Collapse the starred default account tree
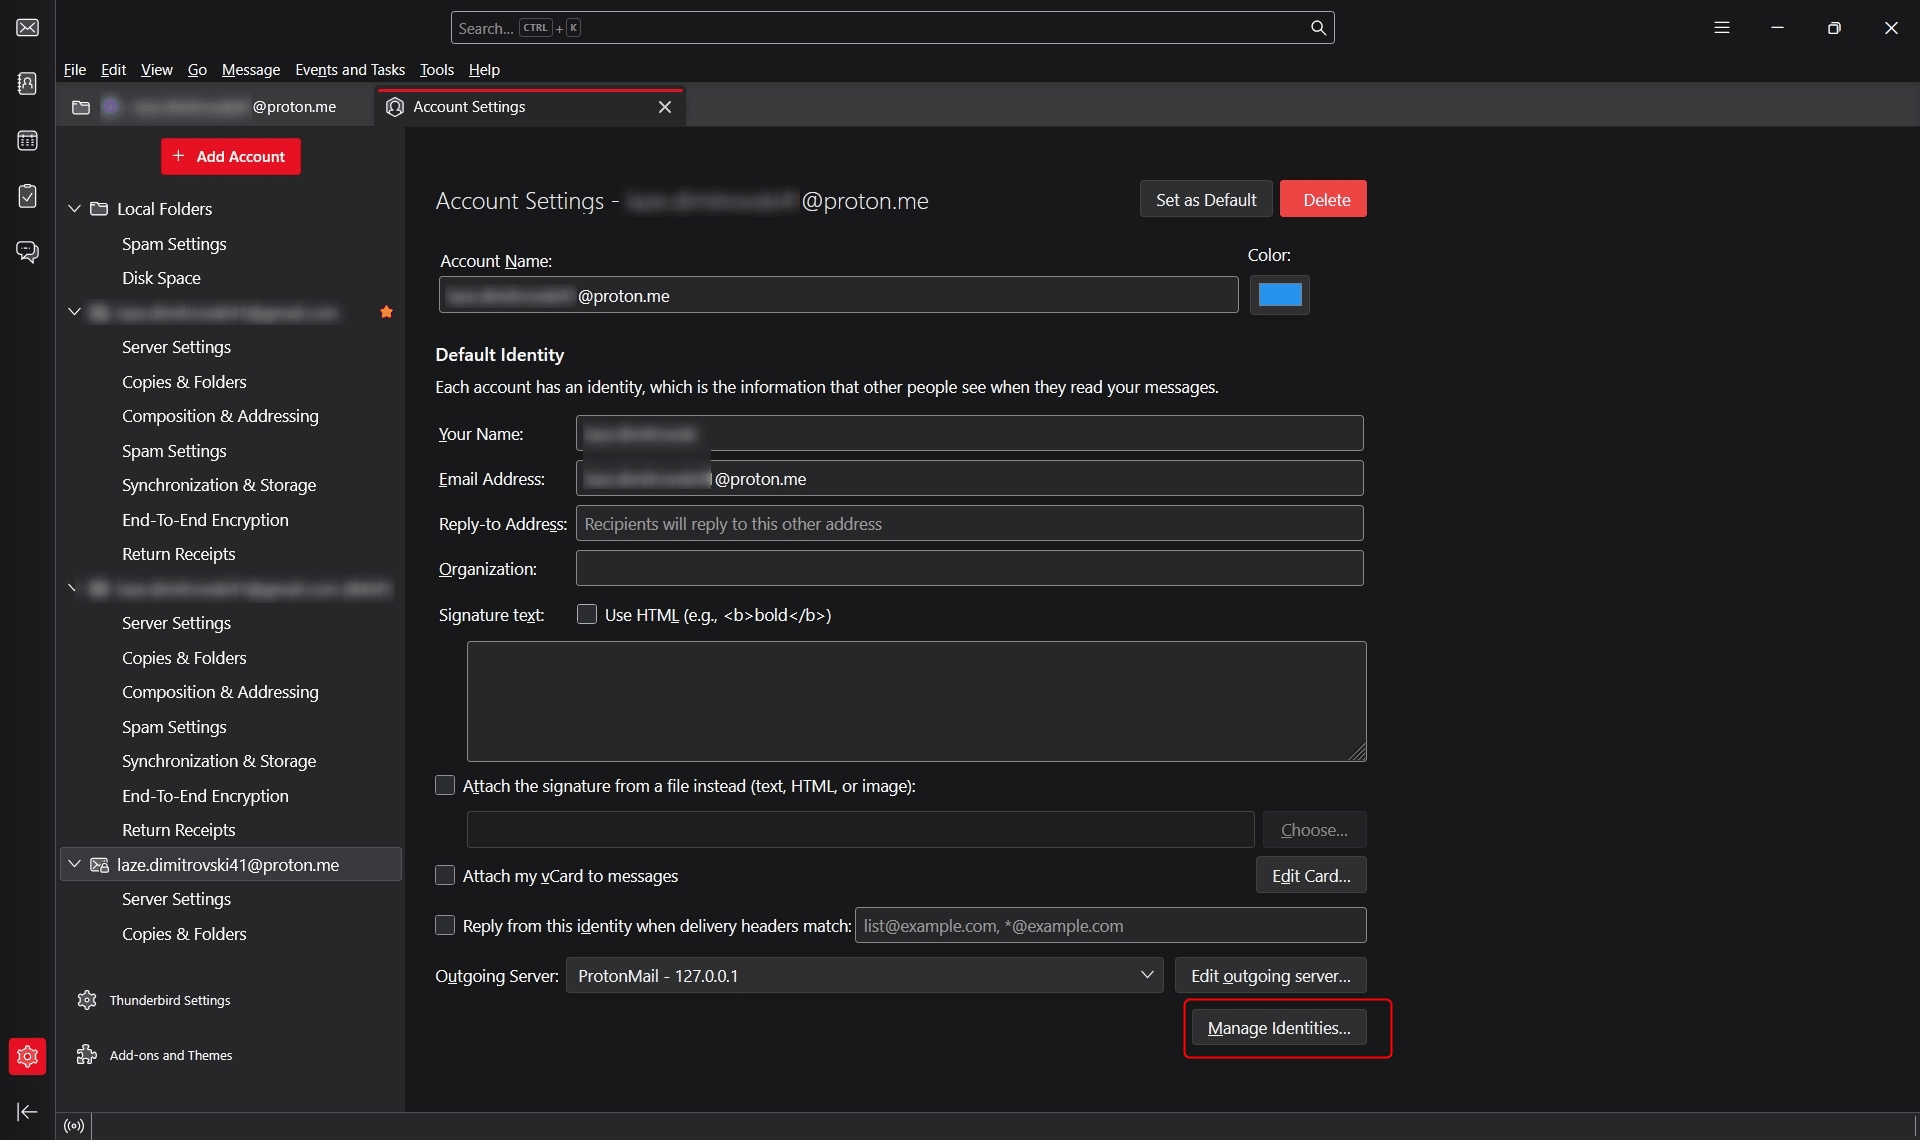This screenshot has width=1920, height=1140. coord(74,312)
